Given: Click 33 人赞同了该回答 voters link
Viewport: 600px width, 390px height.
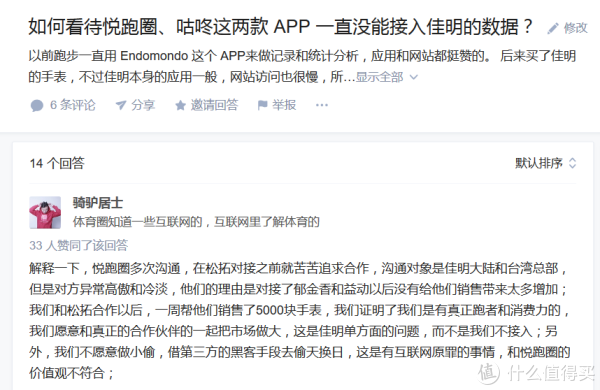Looking at the screenshot, I should (78, 245).
